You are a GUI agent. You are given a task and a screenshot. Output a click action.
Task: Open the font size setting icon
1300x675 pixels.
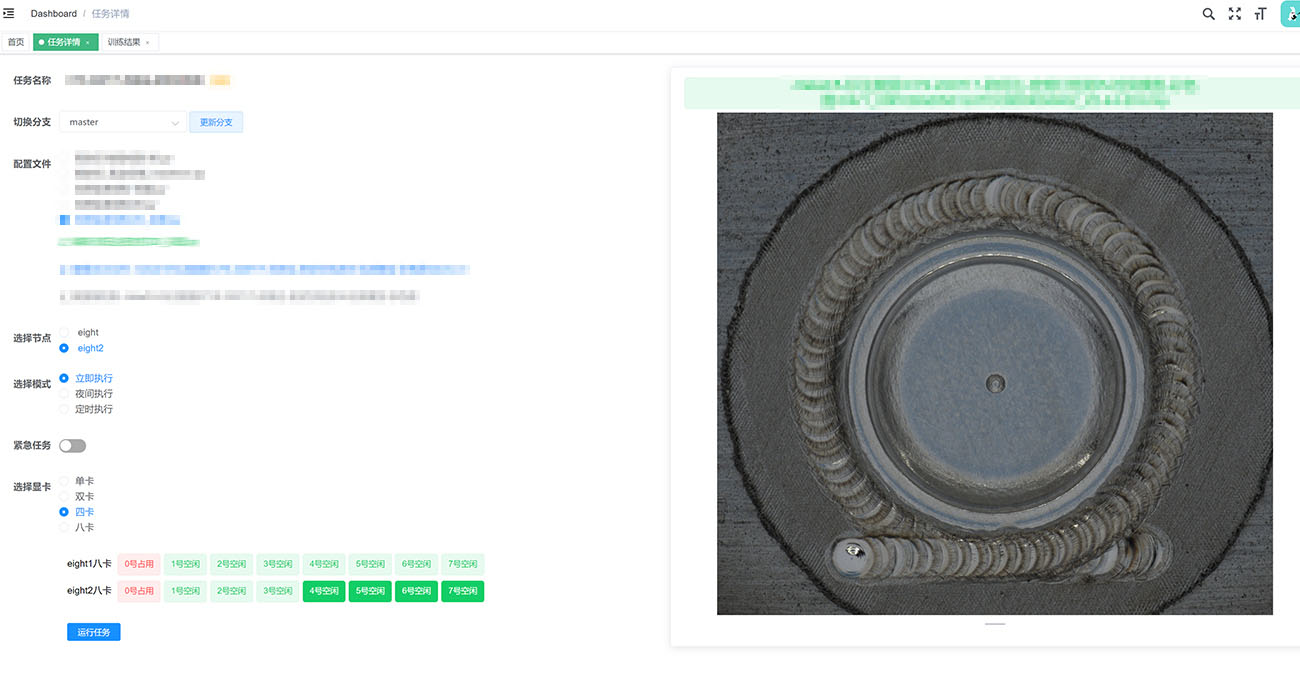(1260, 14)
